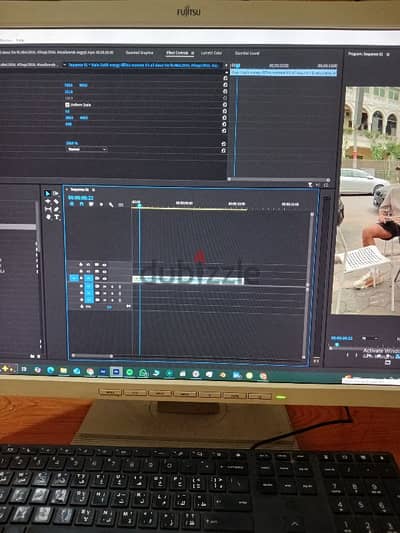Image resolution: width=400 pixels, height=533 pixels.
Task: Select the Razor tool
Action: pyautogui.click(x=56, y=202)
